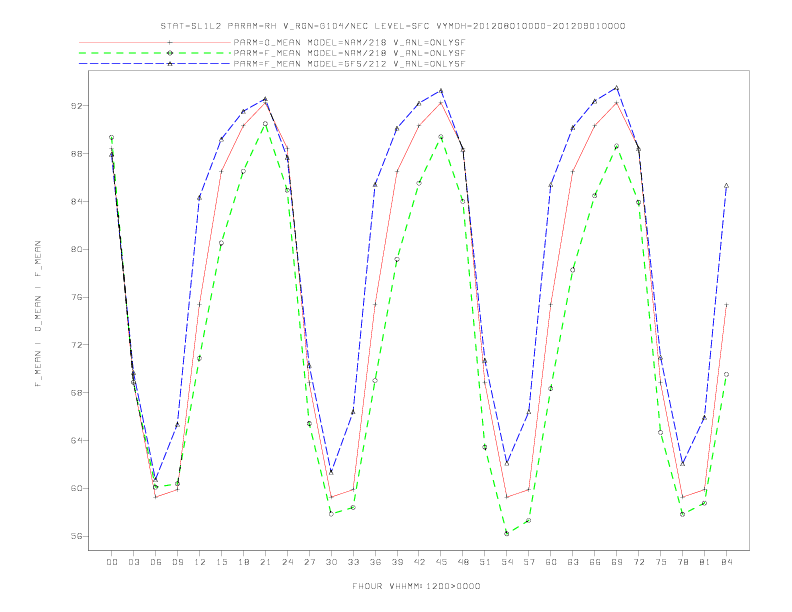The height and width of the screenshot is (612, 792).
Task: Click x-axis tick label 30
Action: click(x=331, y=562)
